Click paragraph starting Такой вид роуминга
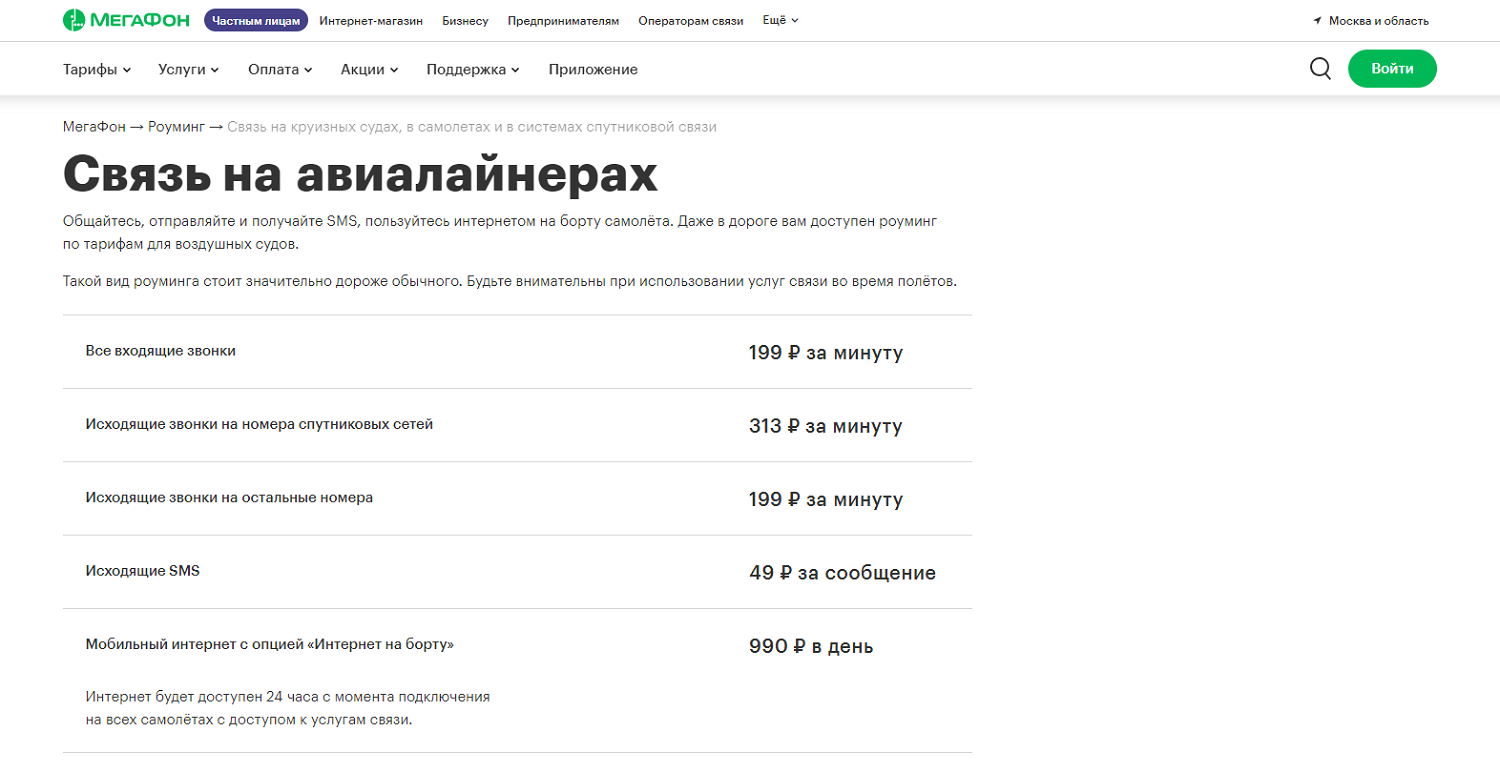Image resolution: width=1500 pixels, height=772 pixels. point(510,281)
